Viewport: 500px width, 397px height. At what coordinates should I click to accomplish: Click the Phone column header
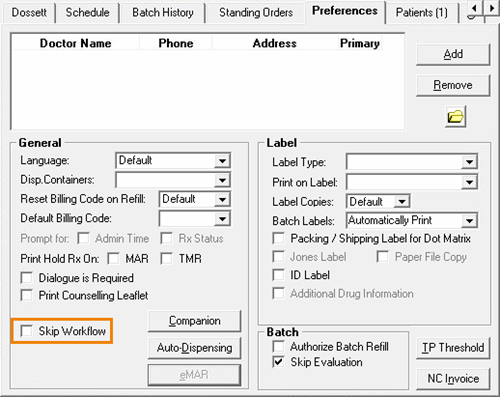176,43
